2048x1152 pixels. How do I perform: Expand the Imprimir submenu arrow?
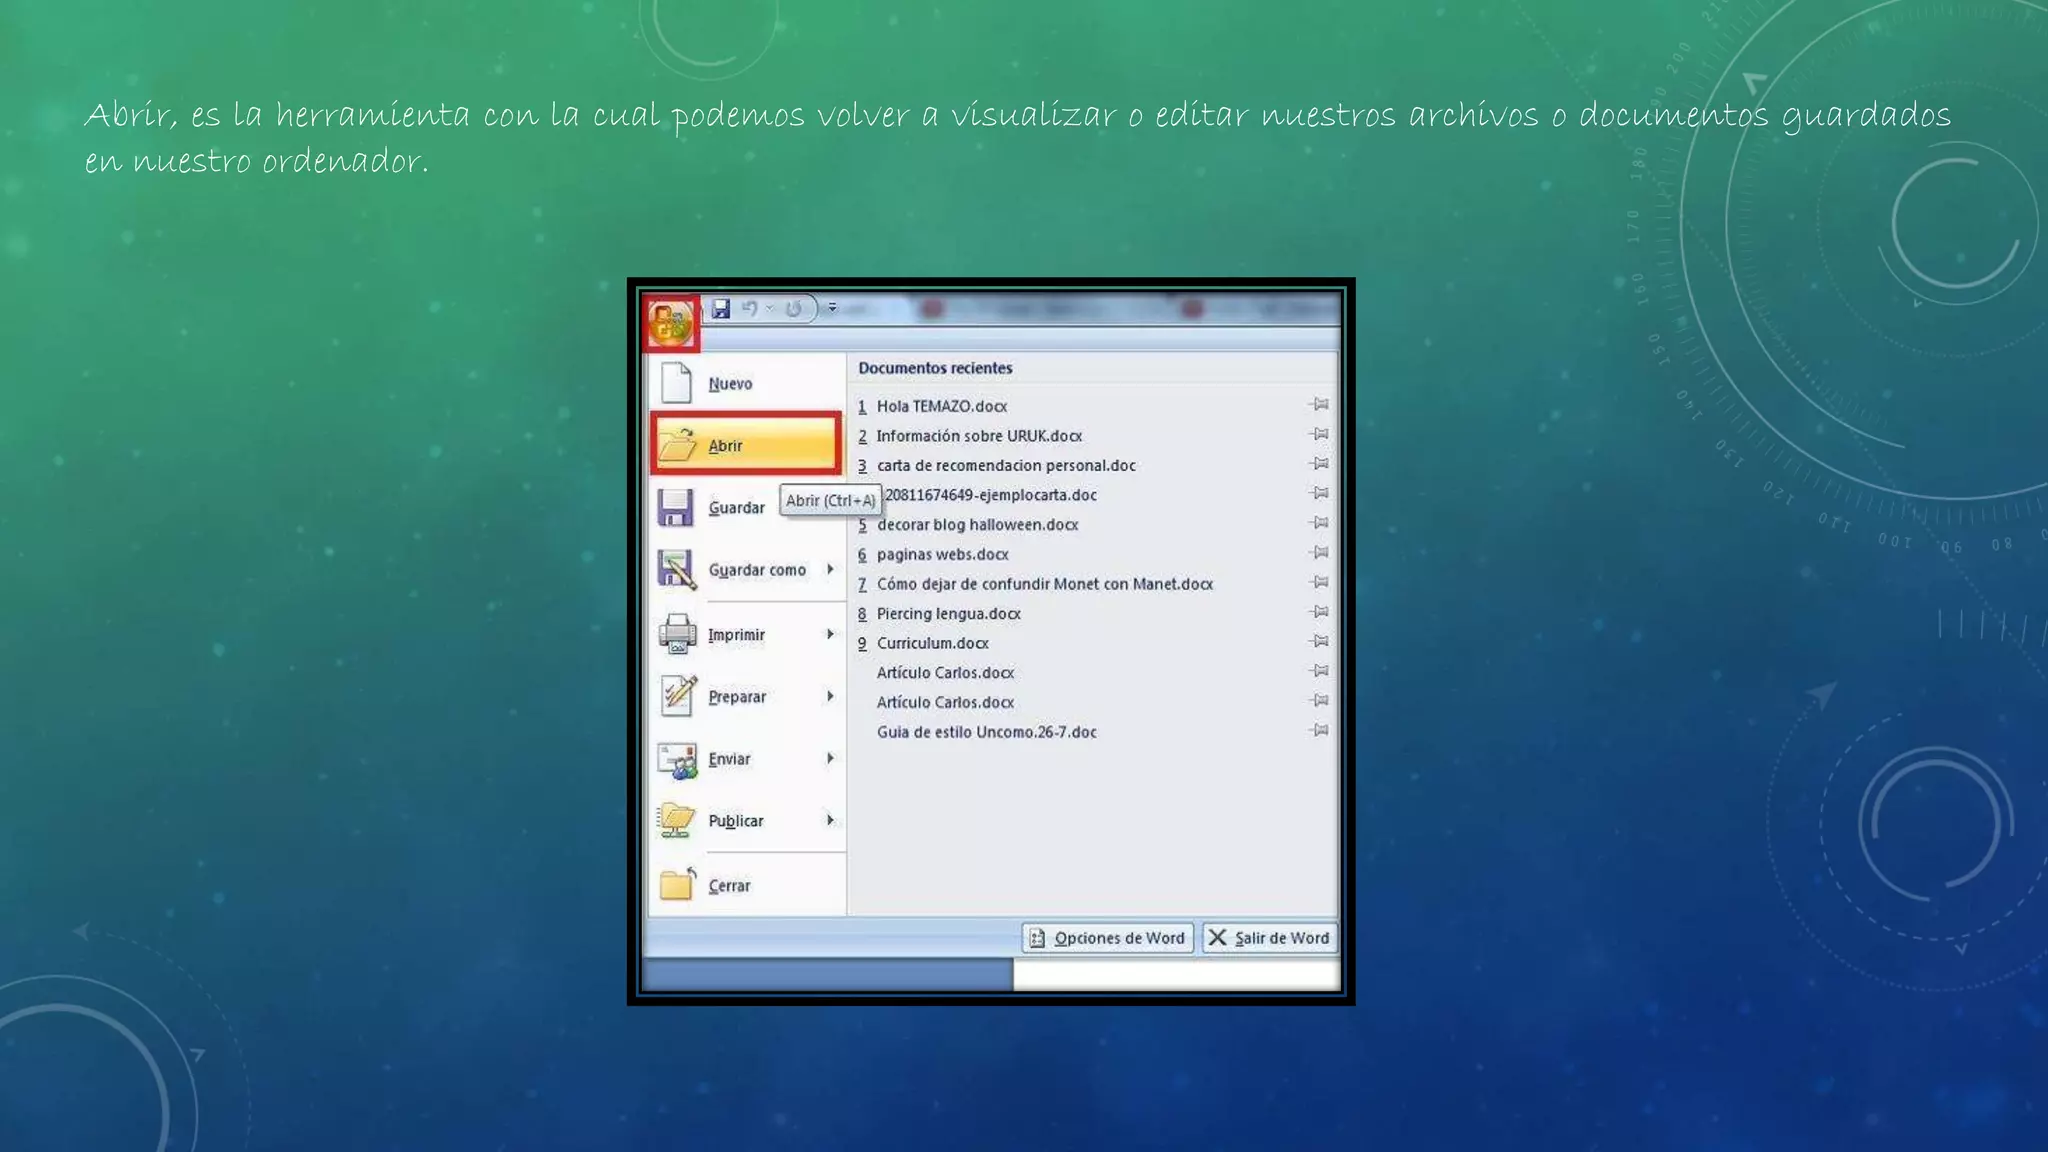[830, 634]
